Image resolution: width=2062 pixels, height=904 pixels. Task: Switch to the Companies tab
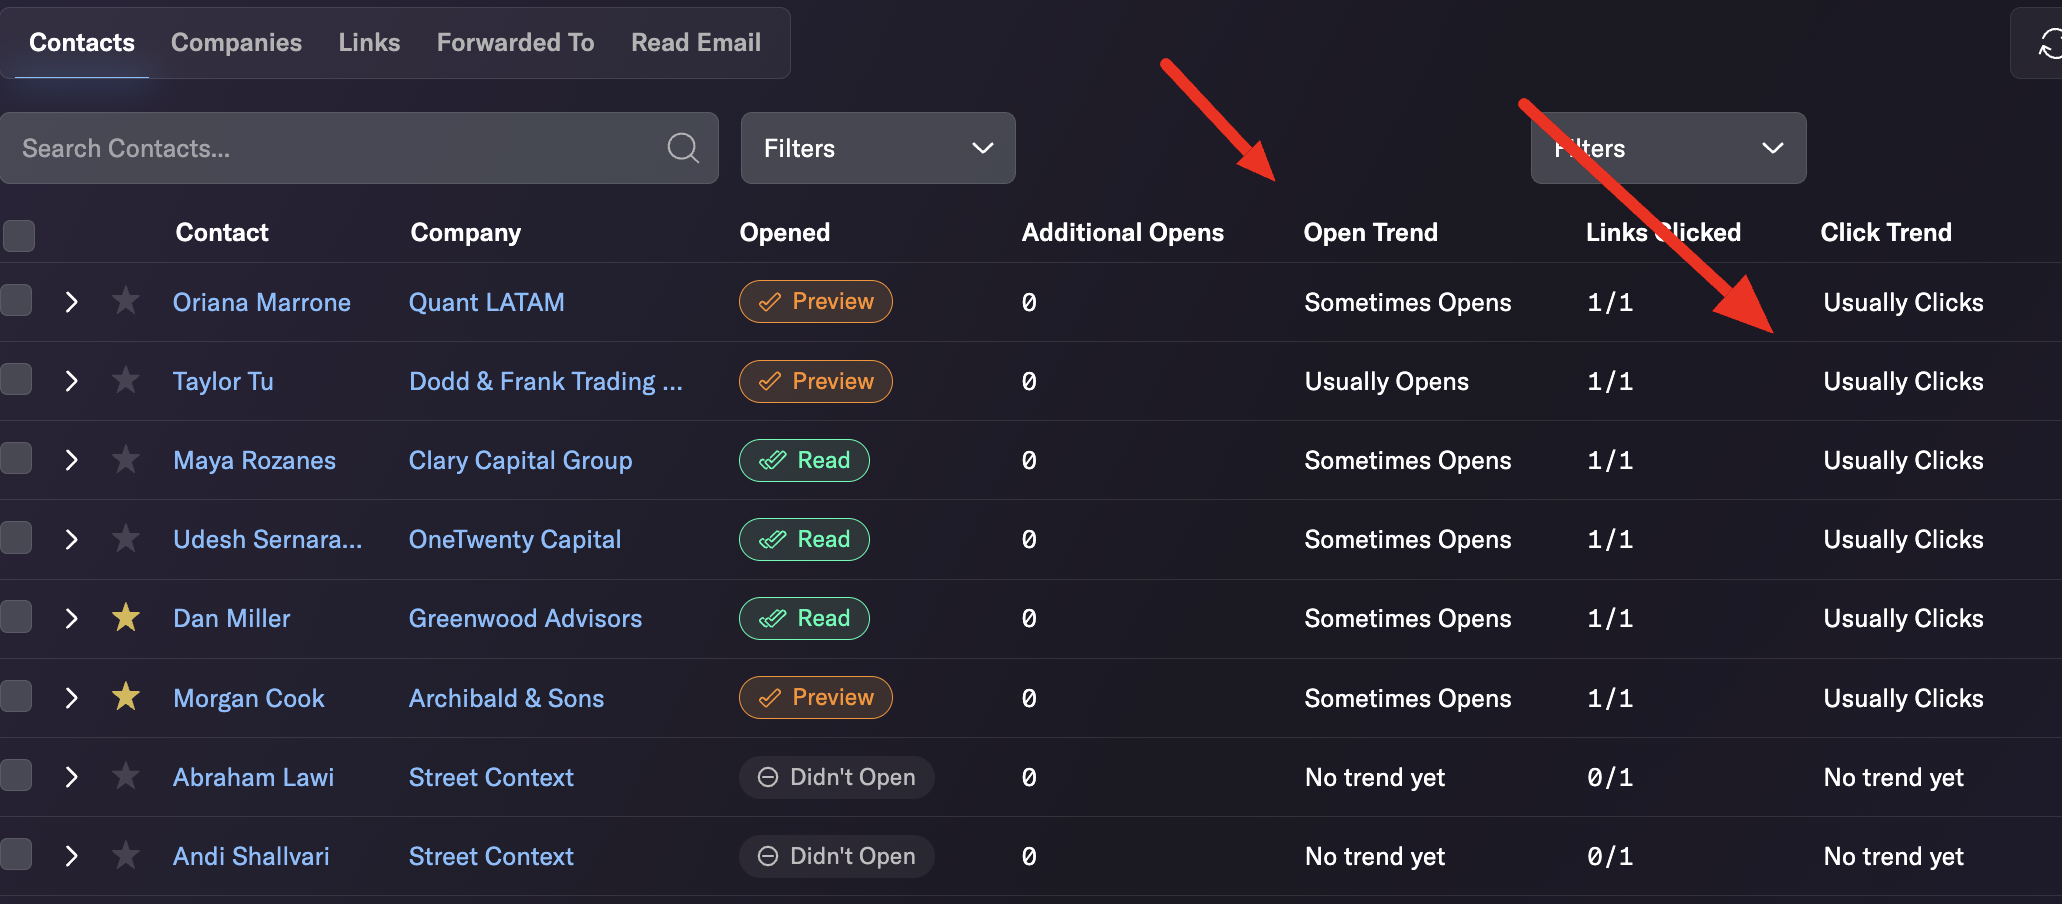pyautogui.click(x=236, y=42)
